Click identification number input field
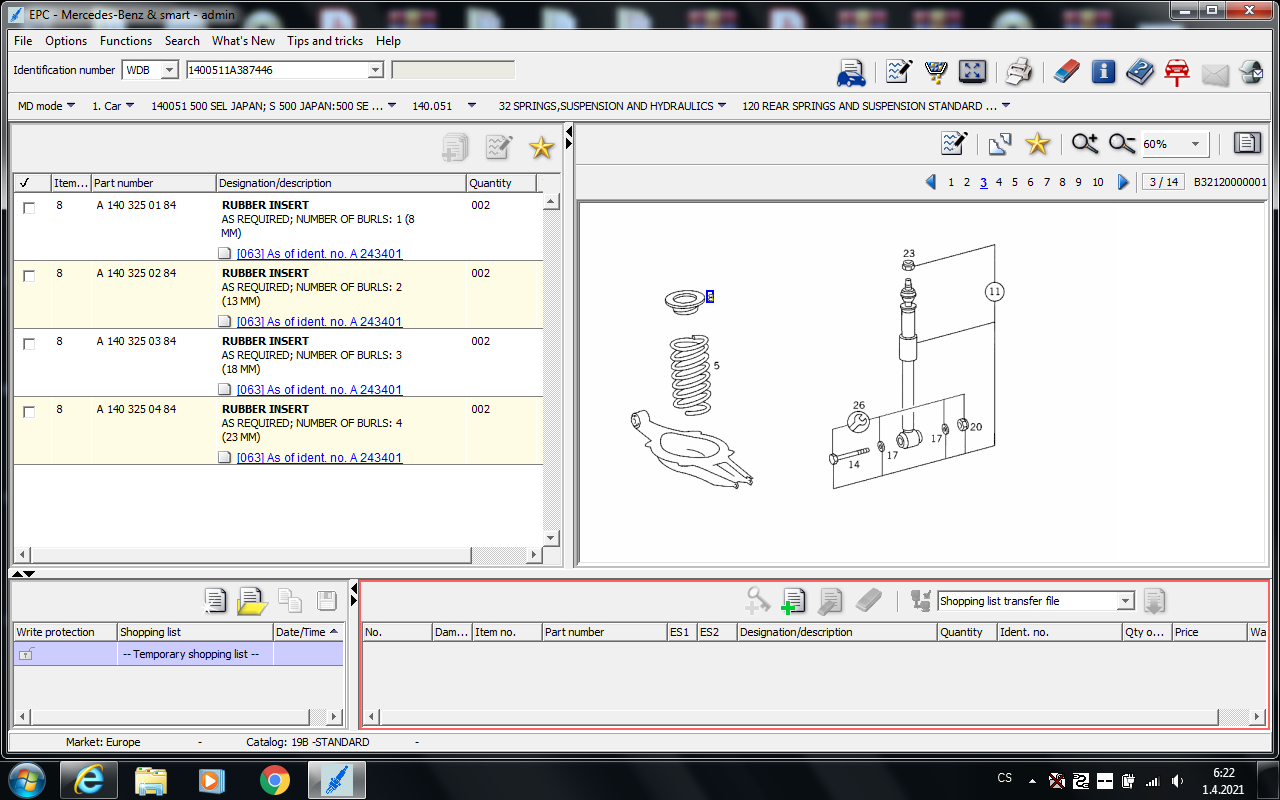The width and height of the screenshot is (1280, 800). click(x=276, y=70)
